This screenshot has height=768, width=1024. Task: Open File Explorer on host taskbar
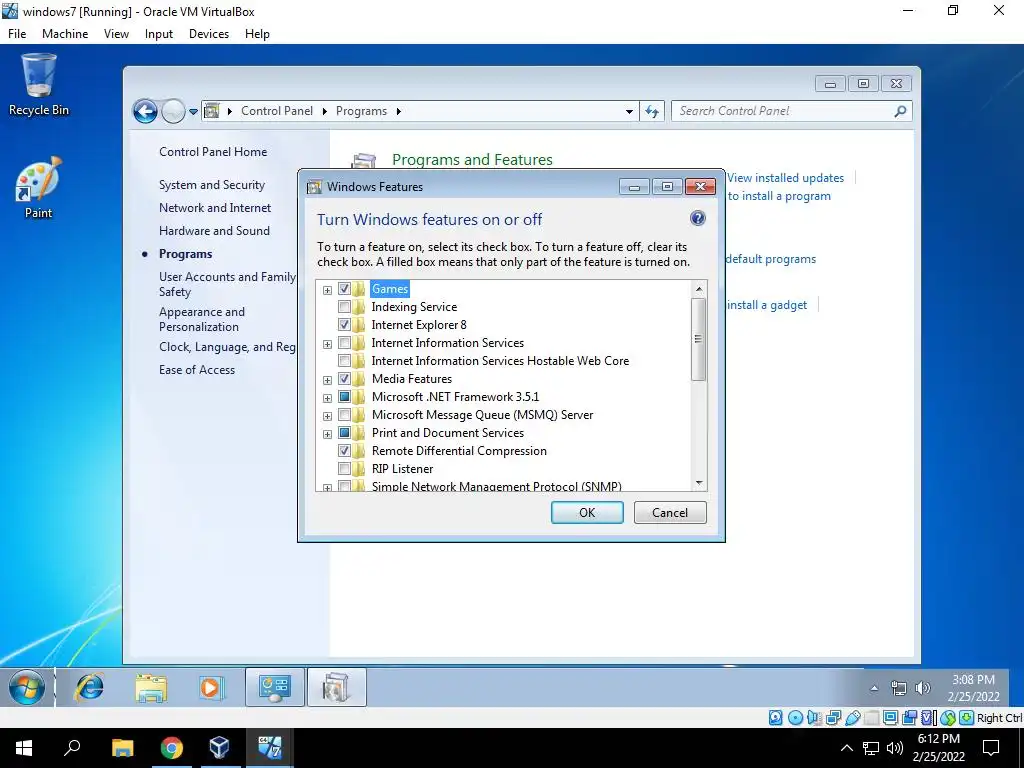(122, 748)
